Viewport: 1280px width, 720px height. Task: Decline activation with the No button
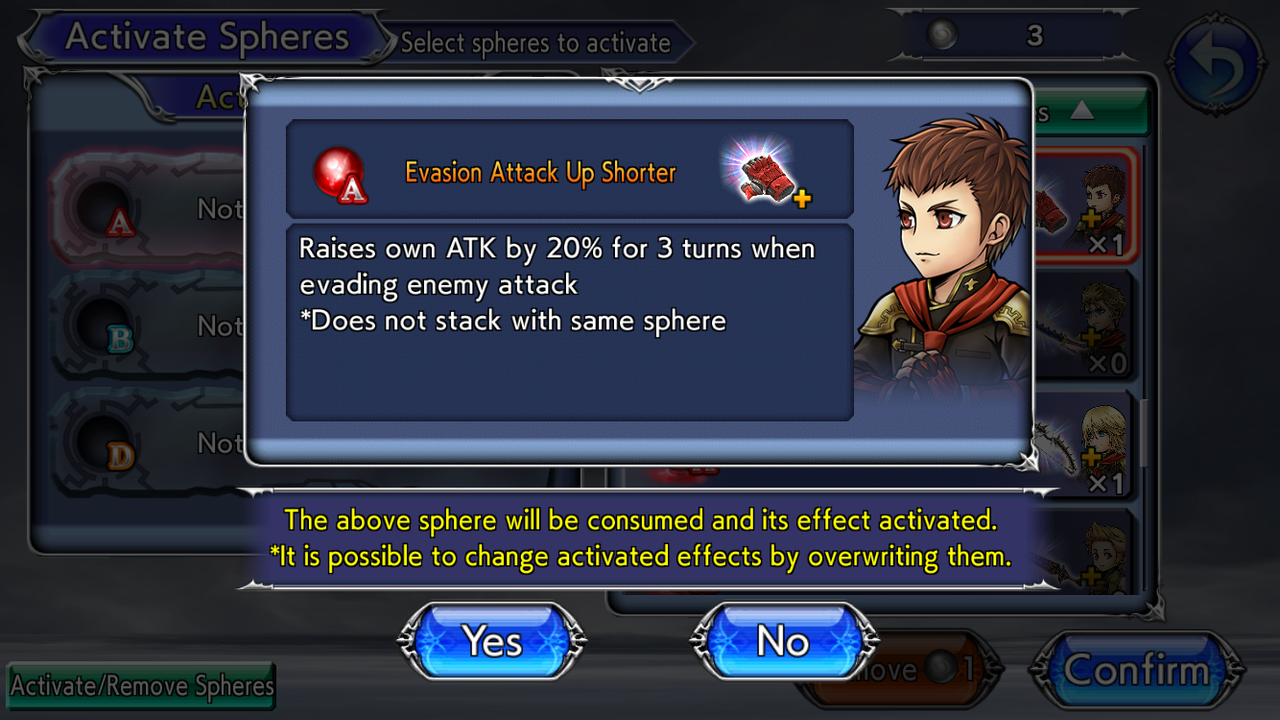(784, 641)
